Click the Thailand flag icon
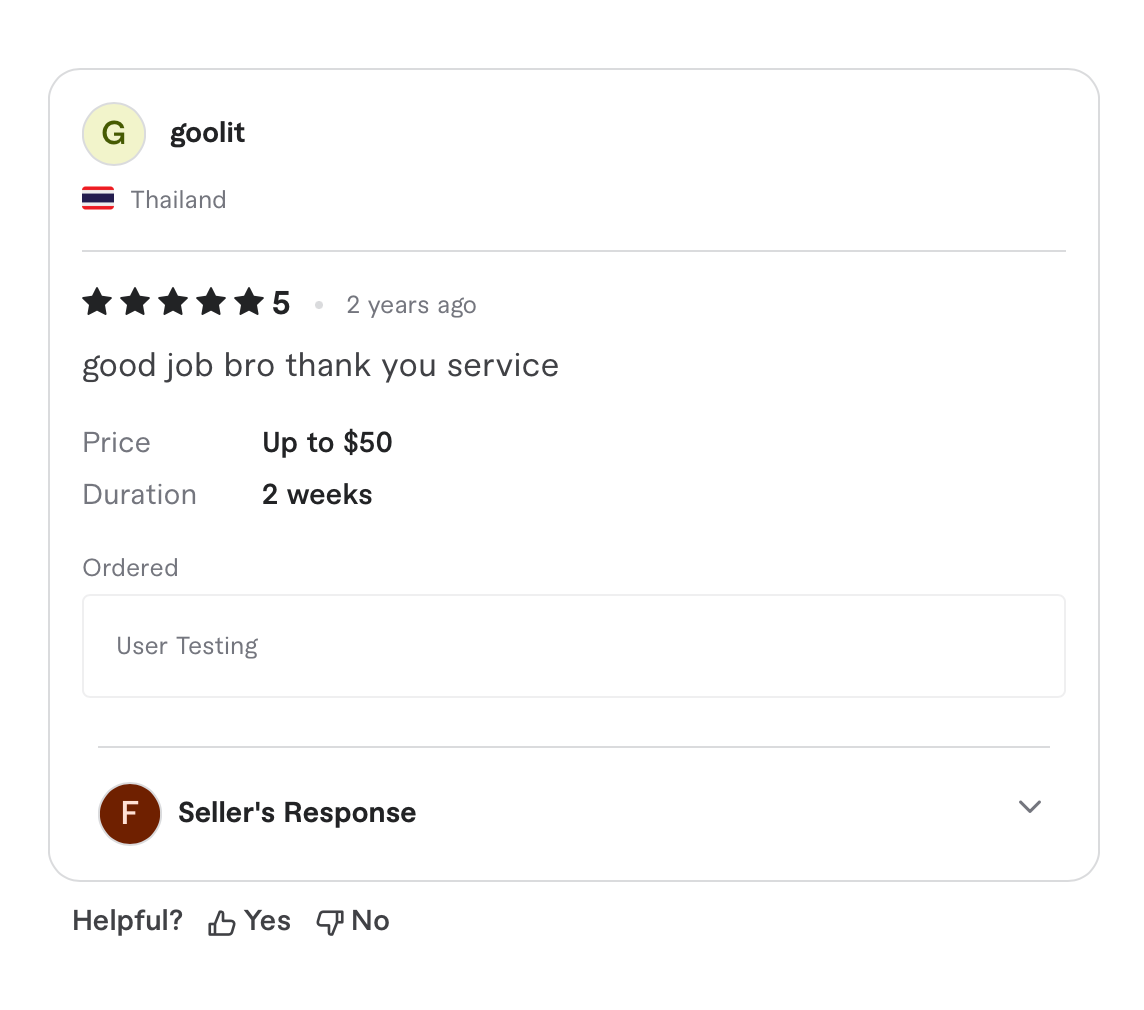The image size is (1144, 1010). tap(99, 198)
